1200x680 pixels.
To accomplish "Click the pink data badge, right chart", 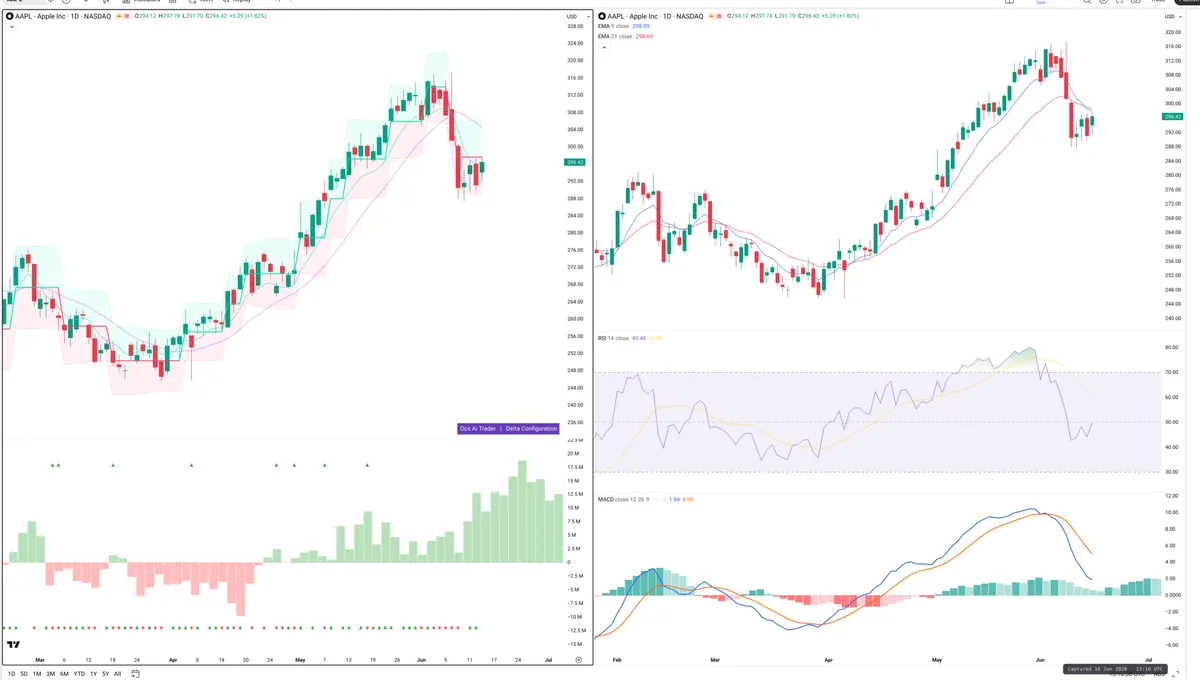I will coord(721,17).
